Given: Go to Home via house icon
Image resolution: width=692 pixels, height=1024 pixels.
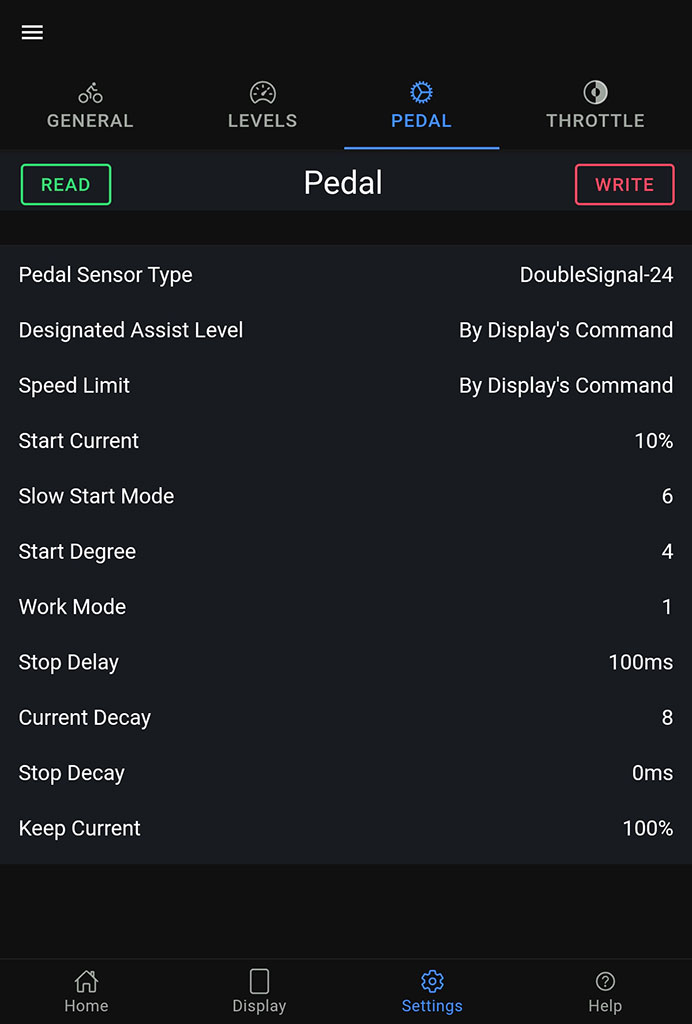Looking at the screenshot, I should (x=87, y=981).
